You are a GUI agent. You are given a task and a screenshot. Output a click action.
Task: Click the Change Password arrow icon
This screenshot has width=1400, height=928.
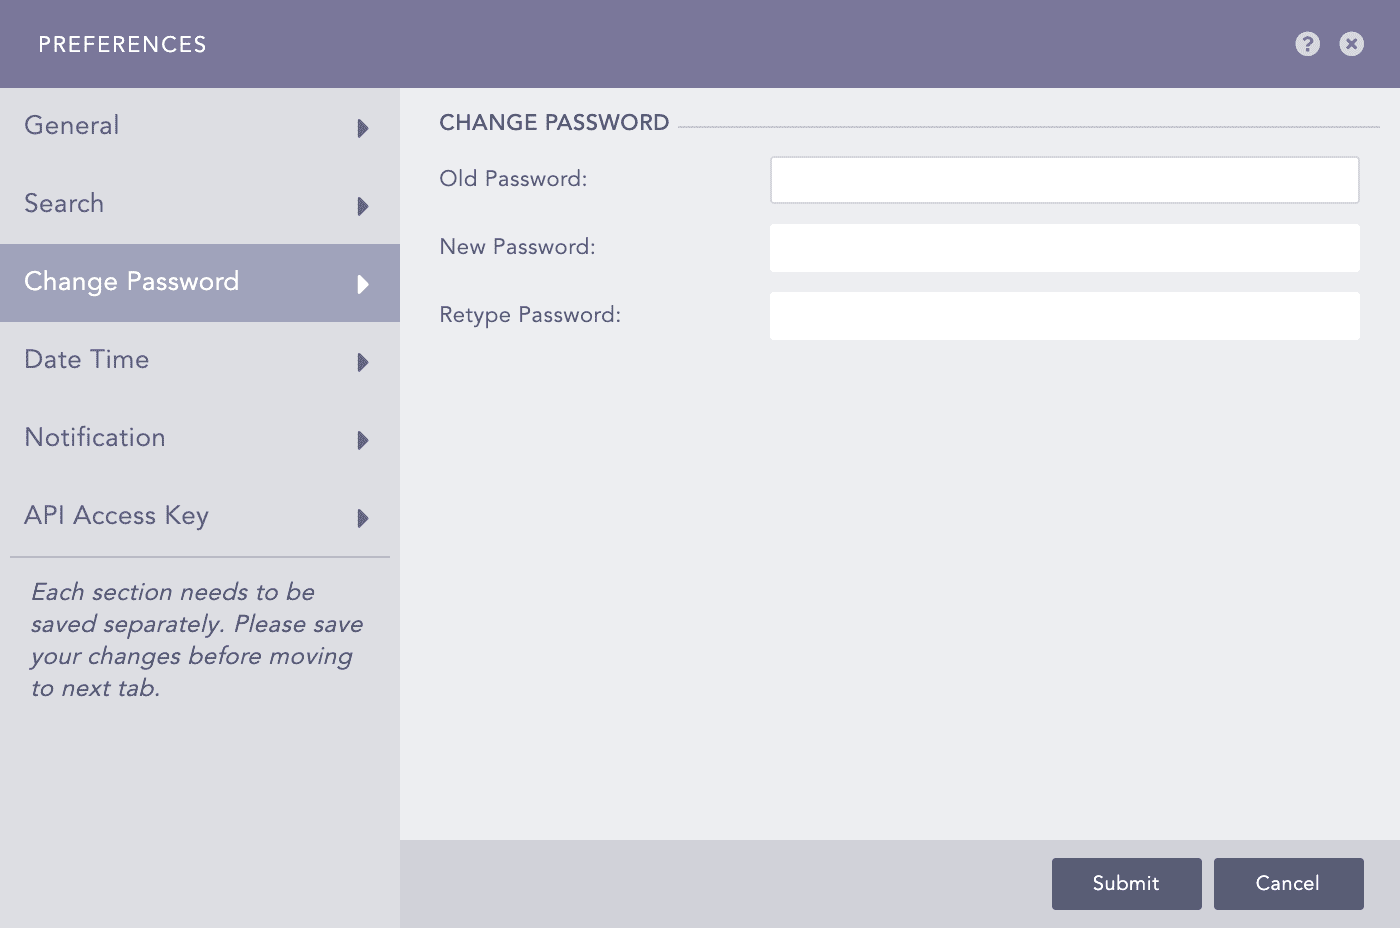click(363, 284)
